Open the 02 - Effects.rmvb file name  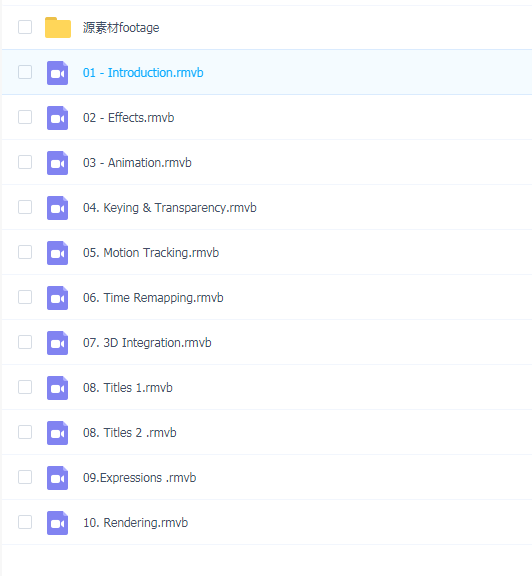coord(128,118)
